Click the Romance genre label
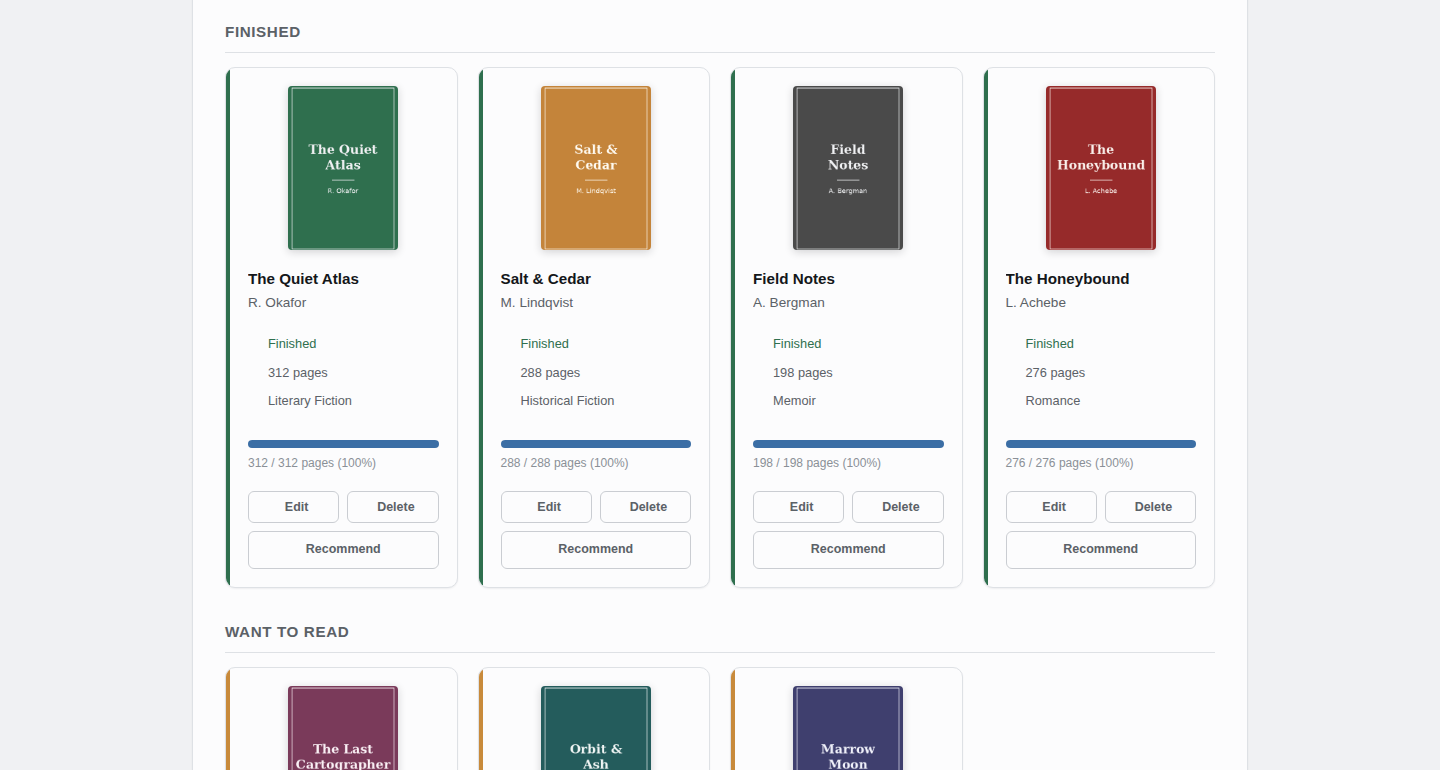This screenshot has height=770, width=1440. pyautogui.click(x=1053, y=401)
